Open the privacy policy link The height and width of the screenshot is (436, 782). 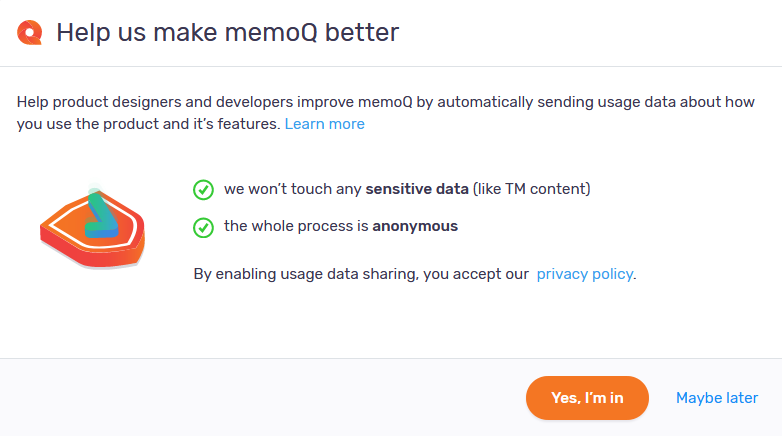pos(585,274)
